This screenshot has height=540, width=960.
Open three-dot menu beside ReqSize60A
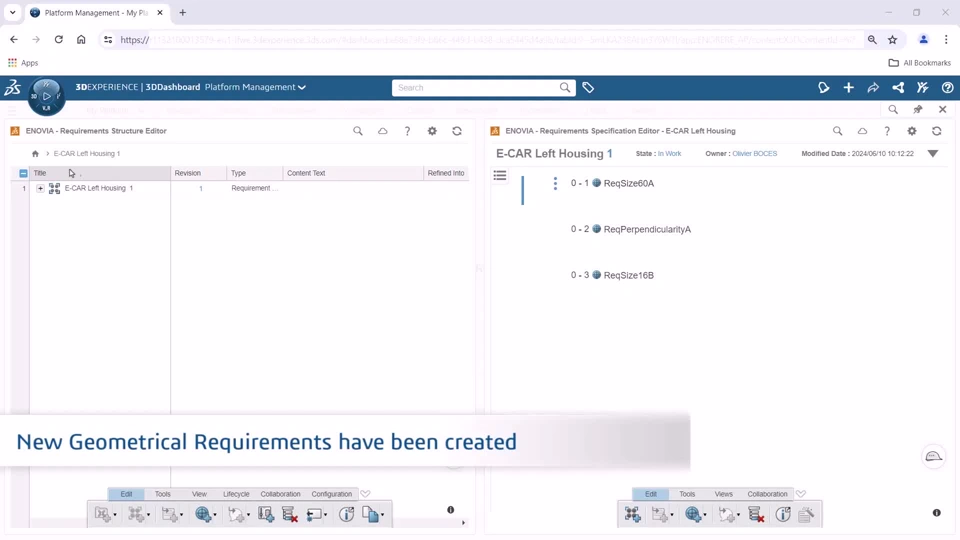coord(555,183)
